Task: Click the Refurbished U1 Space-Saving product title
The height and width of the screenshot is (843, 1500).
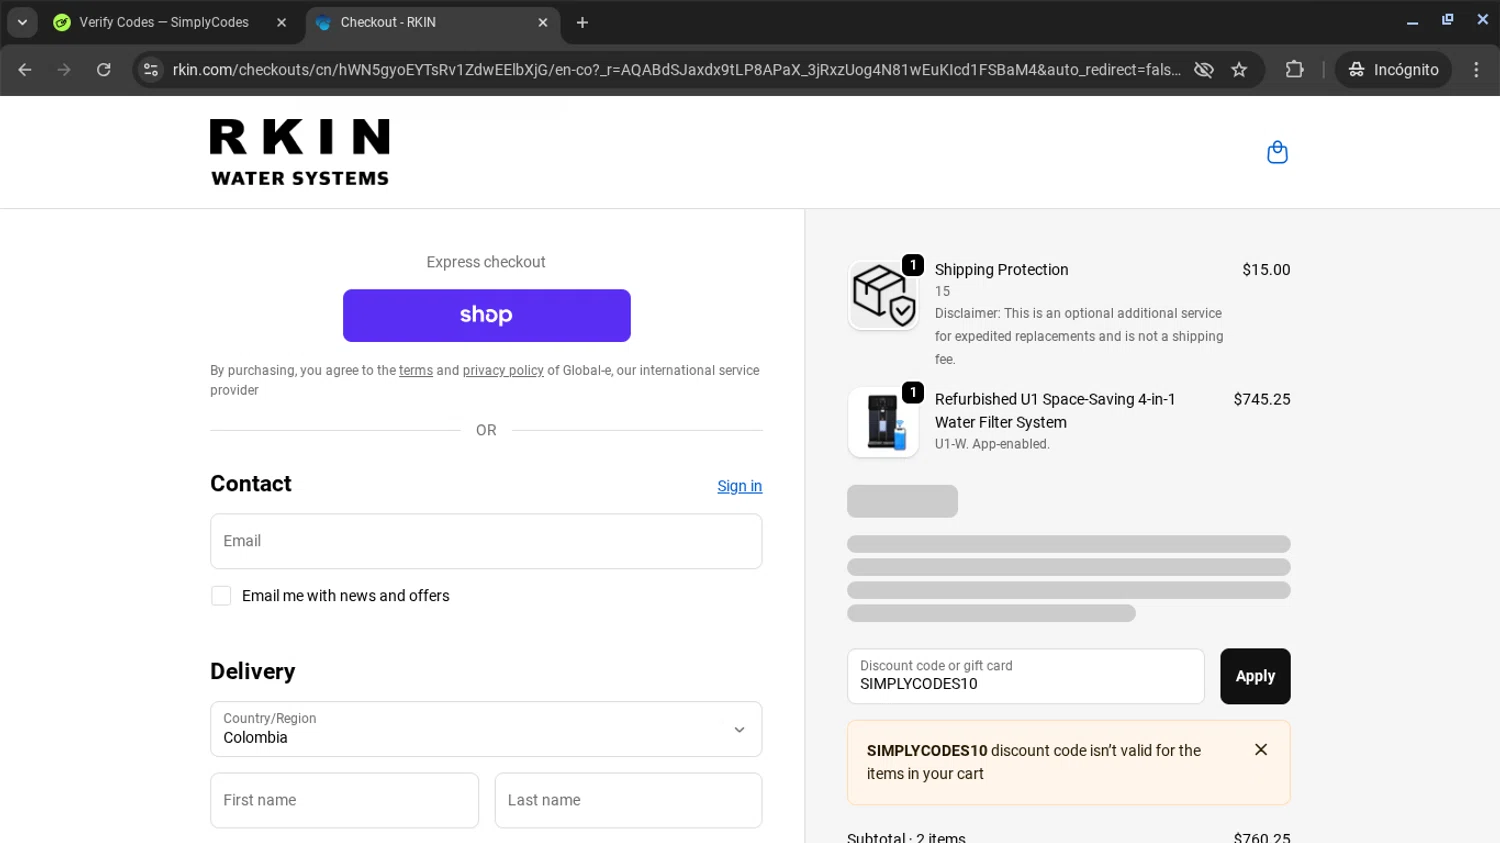Action: click(x=1055, y=411)
